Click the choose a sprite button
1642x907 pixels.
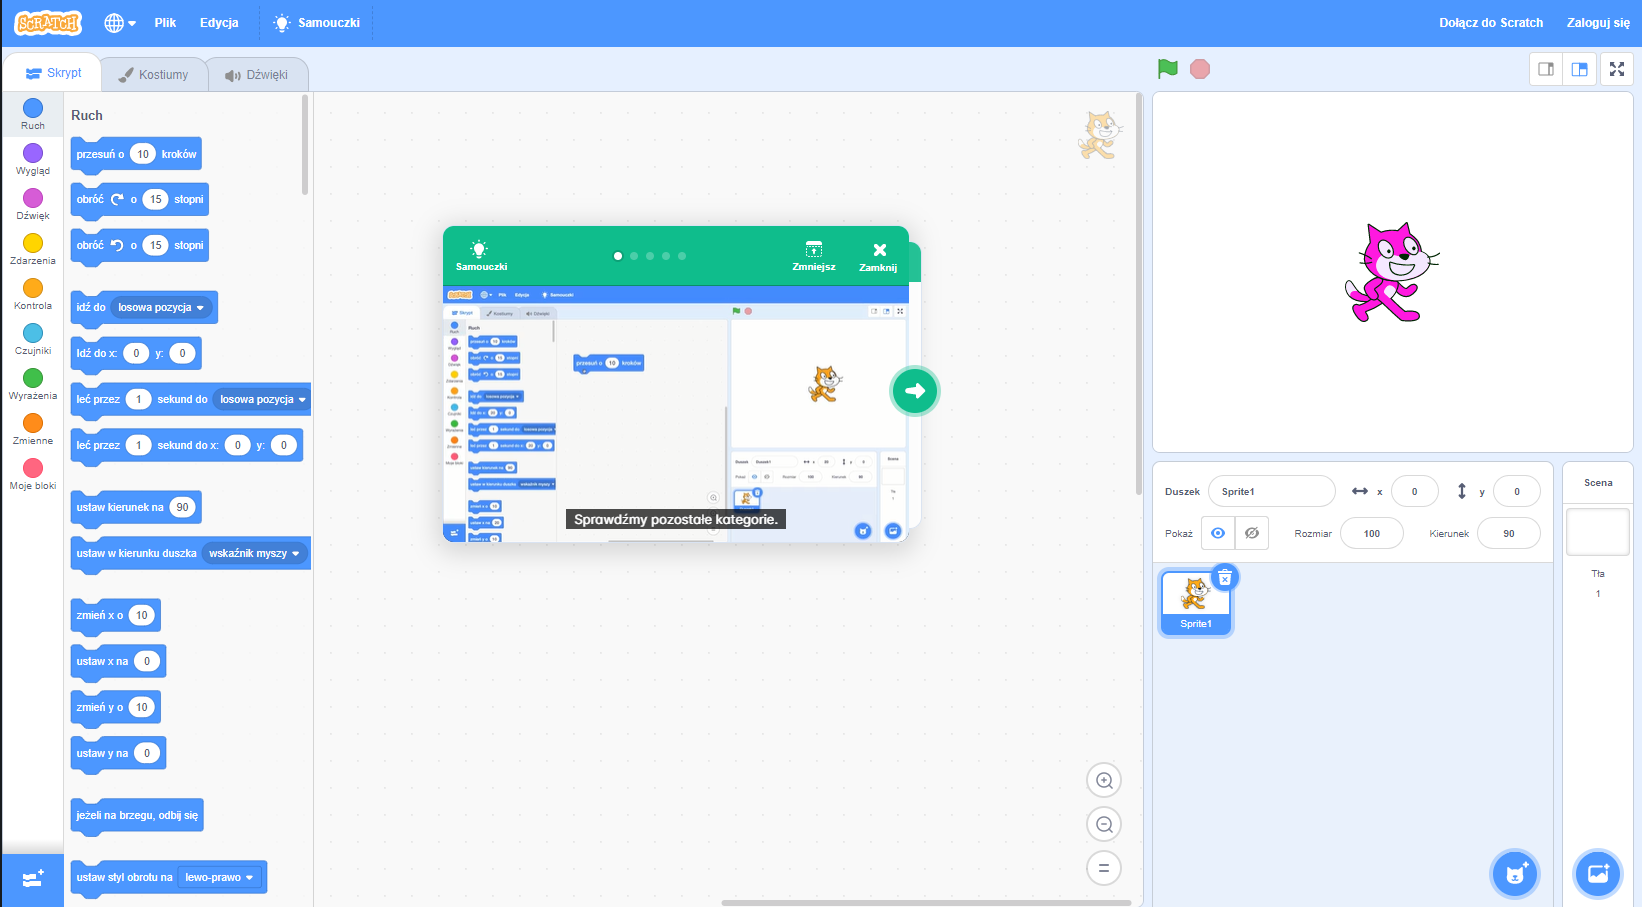[x=1514, y=874]
